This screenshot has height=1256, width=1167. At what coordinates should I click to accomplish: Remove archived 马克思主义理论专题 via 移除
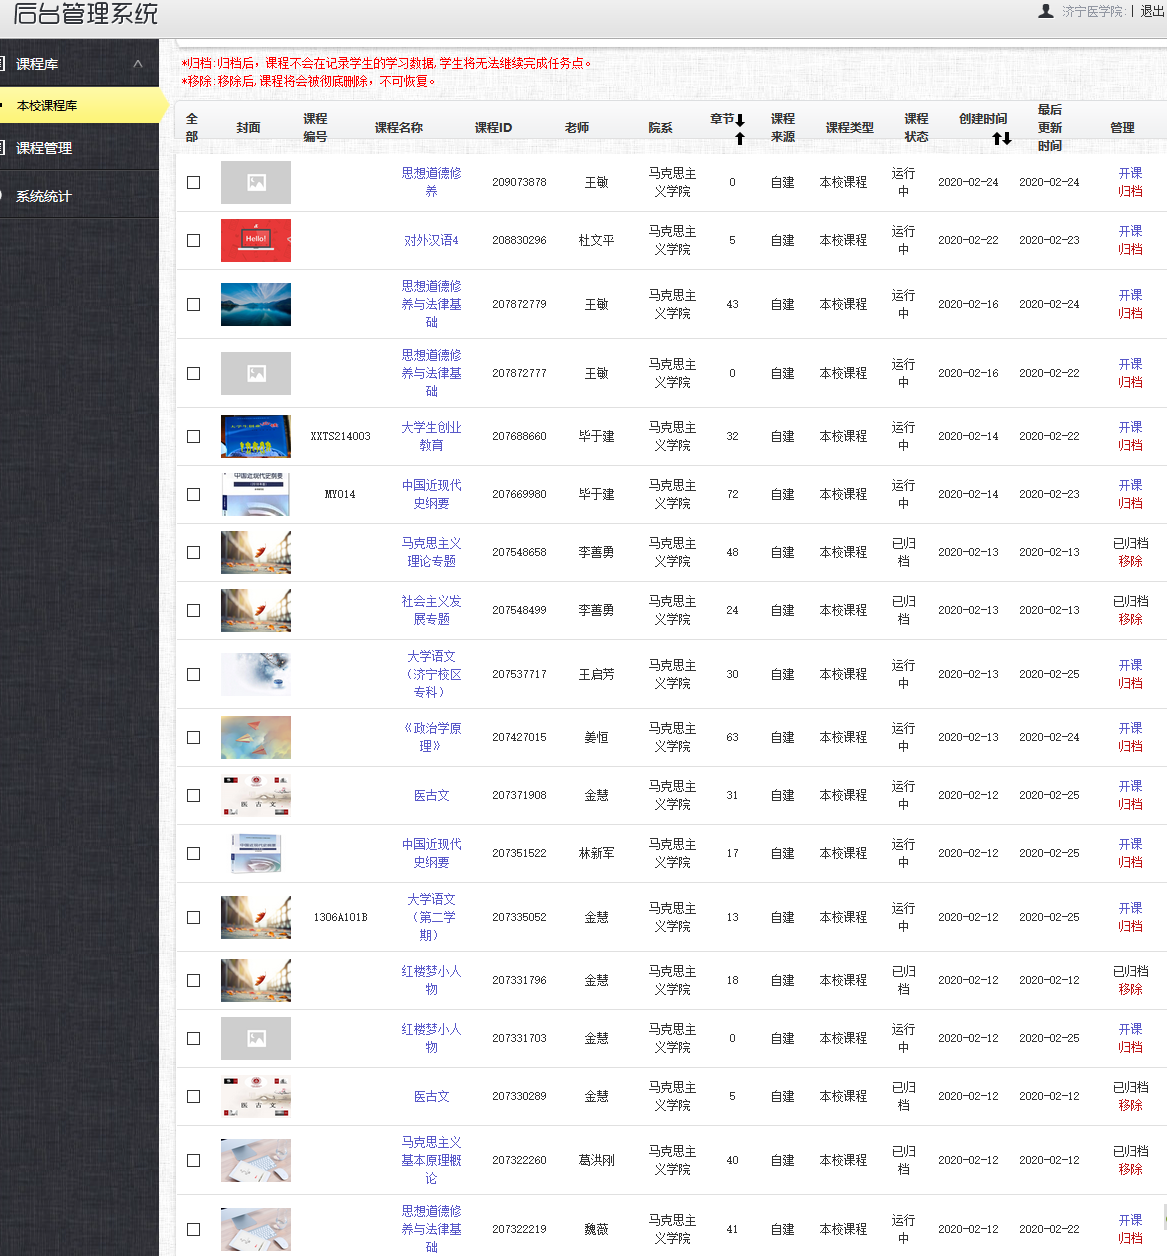pos(1130,561)
